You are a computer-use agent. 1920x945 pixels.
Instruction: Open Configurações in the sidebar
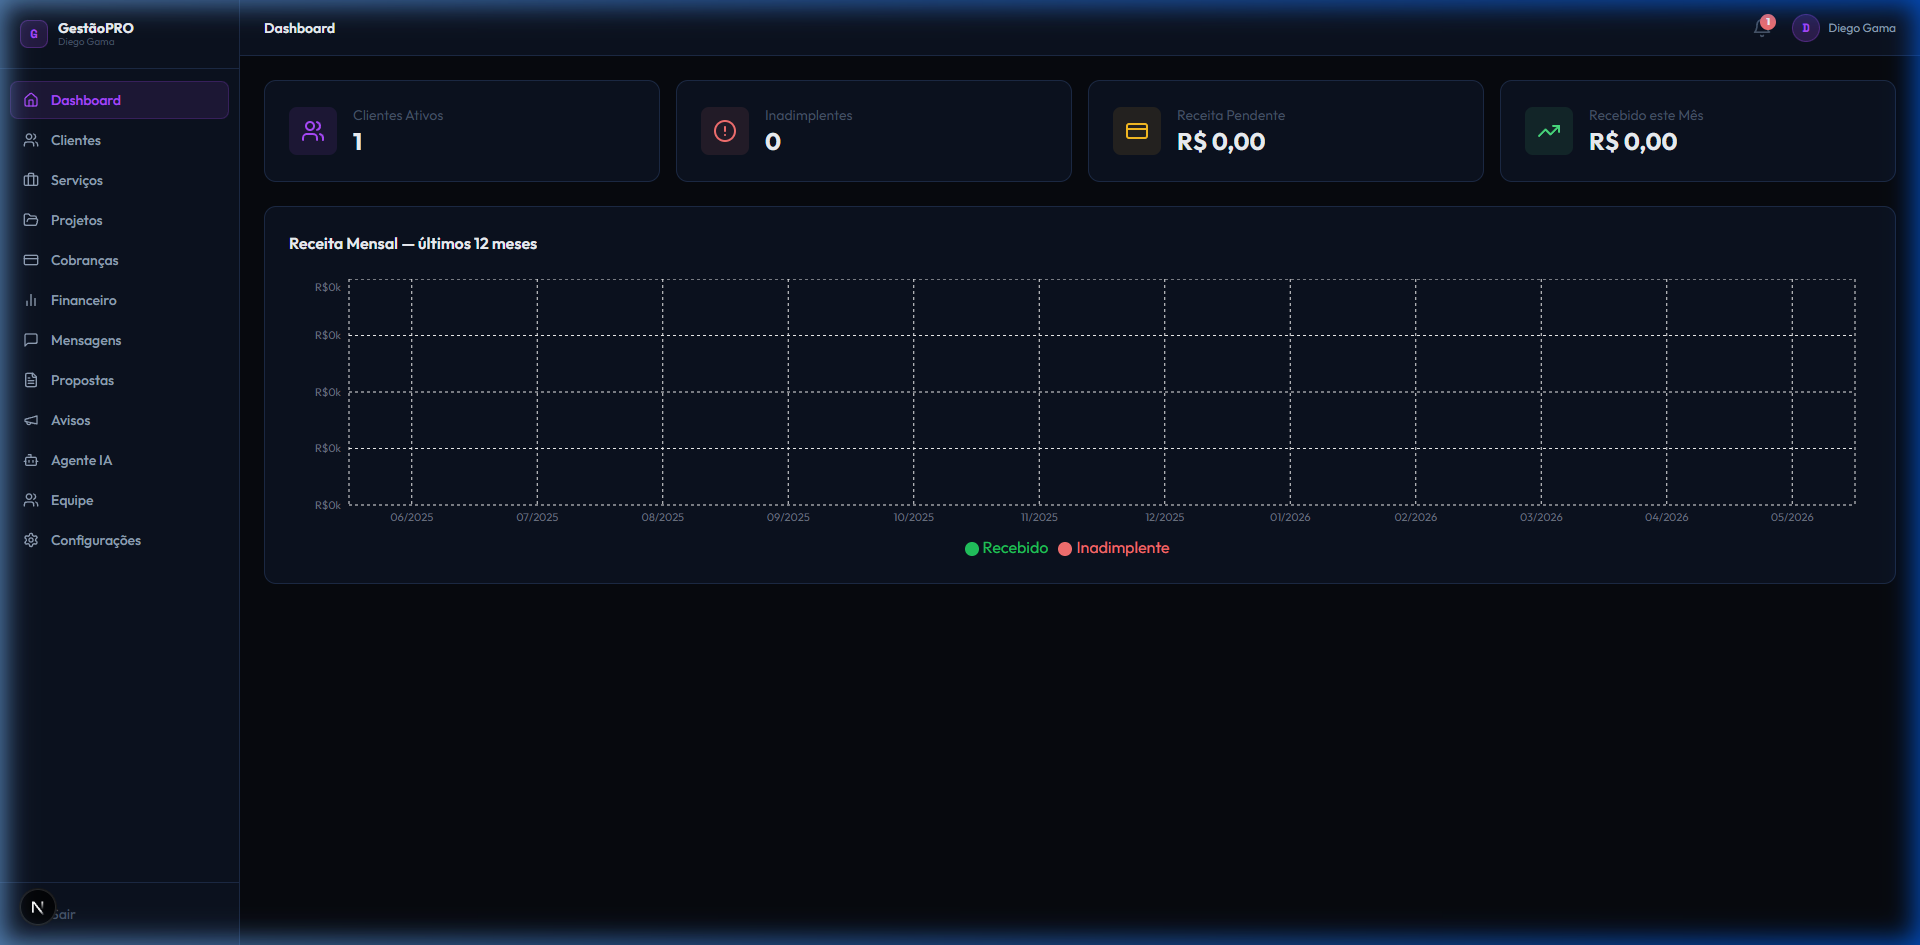click(x=119, y=540)
